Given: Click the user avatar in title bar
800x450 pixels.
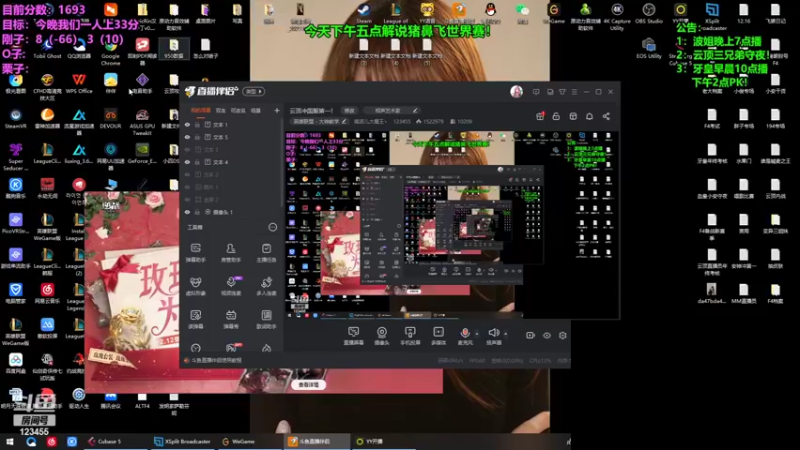Looking at the screenshot, I should click(x=516, y=91).
